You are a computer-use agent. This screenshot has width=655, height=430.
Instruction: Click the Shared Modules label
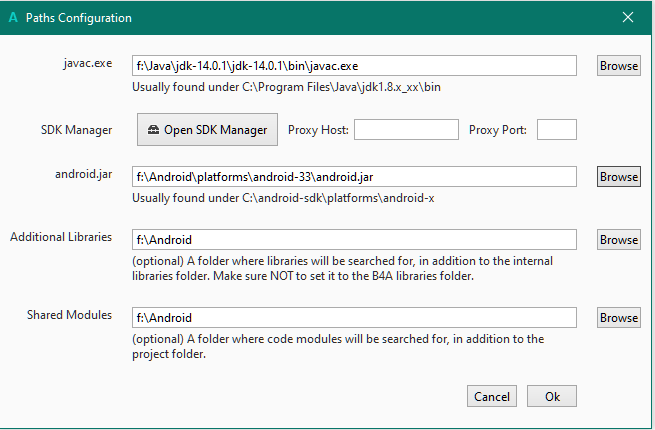pyautogui.click(x=69, y=315)
